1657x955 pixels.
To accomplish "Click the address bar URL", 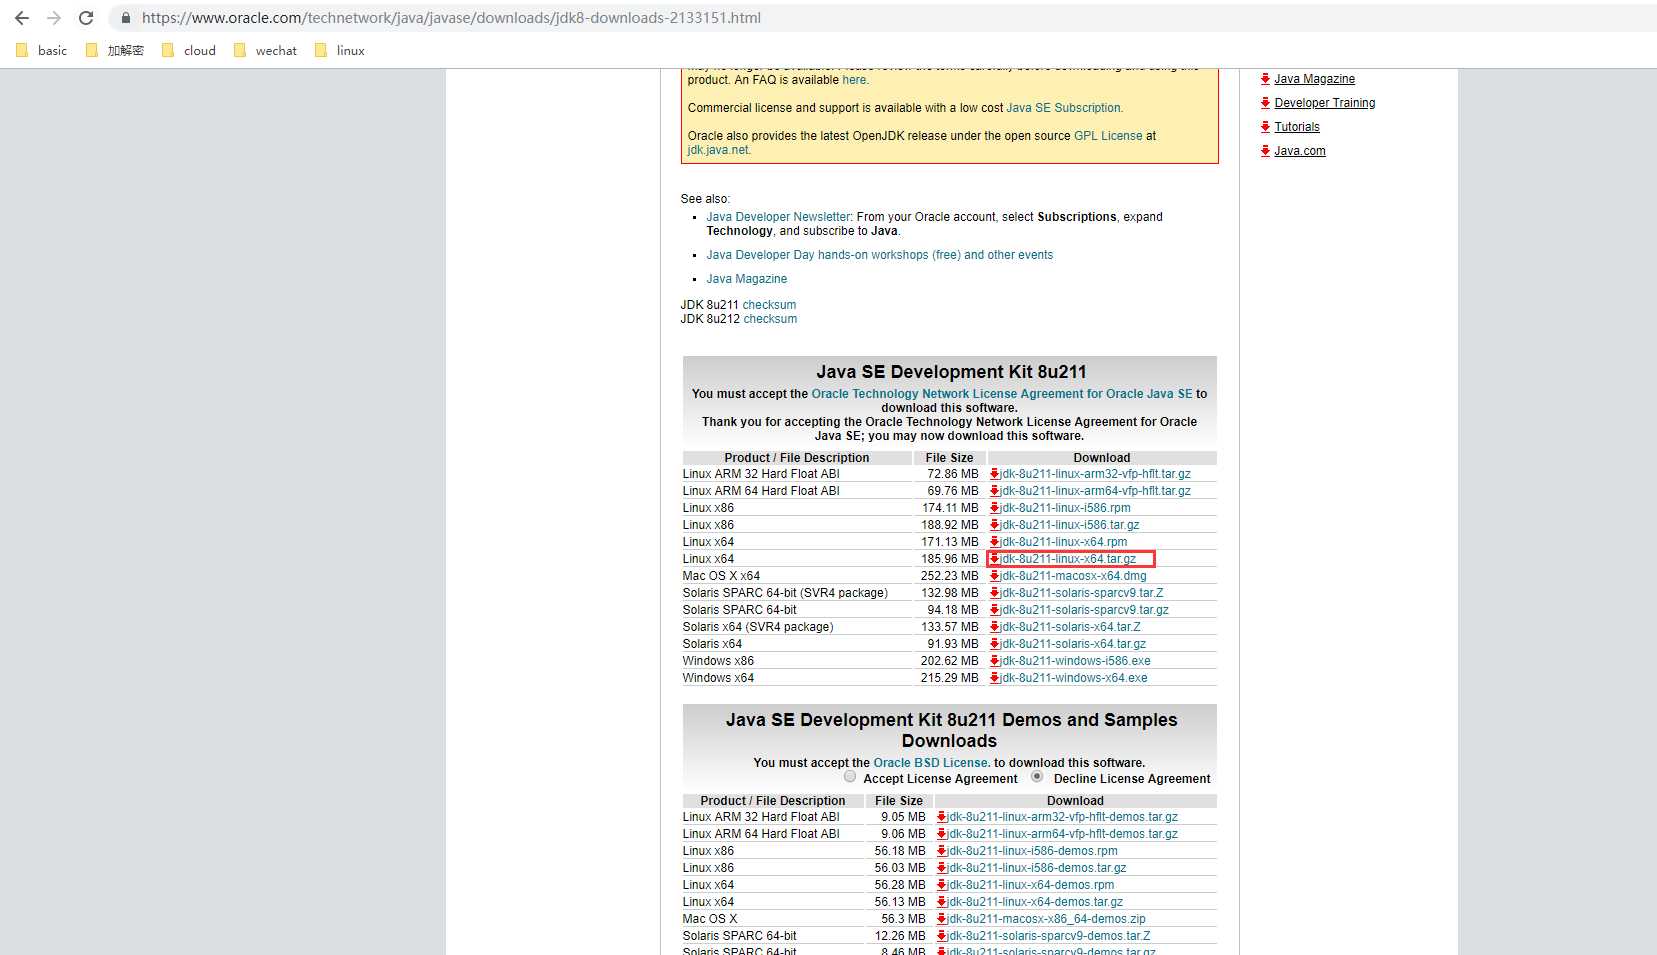I will (451, 18).
